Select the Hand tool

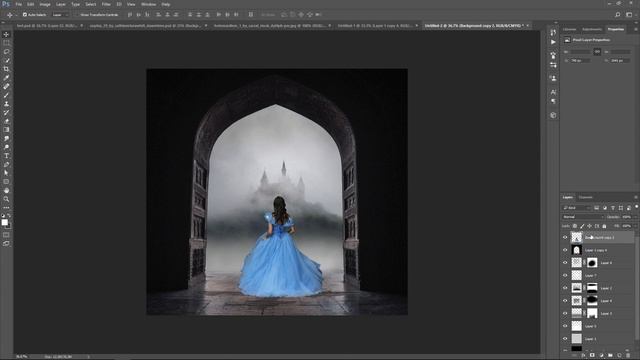coord(6,191)
